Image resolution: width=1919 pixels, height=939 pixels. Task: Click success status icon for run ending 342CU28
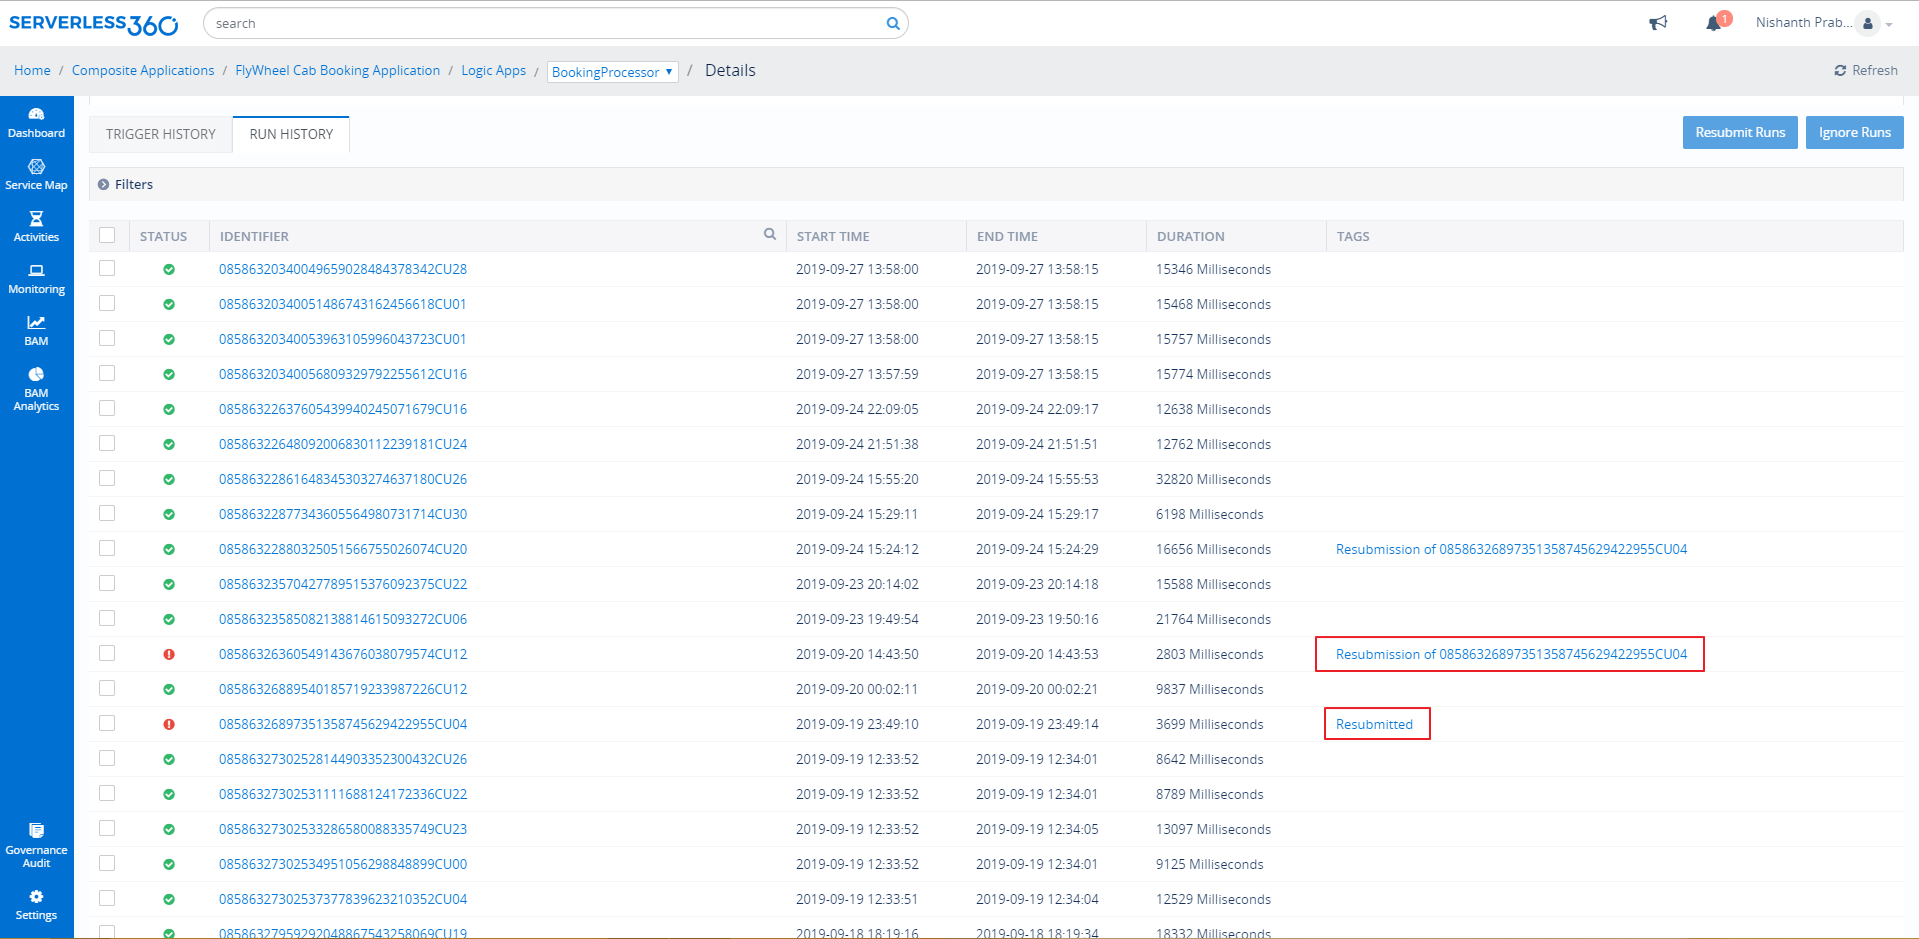(x=169, y=269)
